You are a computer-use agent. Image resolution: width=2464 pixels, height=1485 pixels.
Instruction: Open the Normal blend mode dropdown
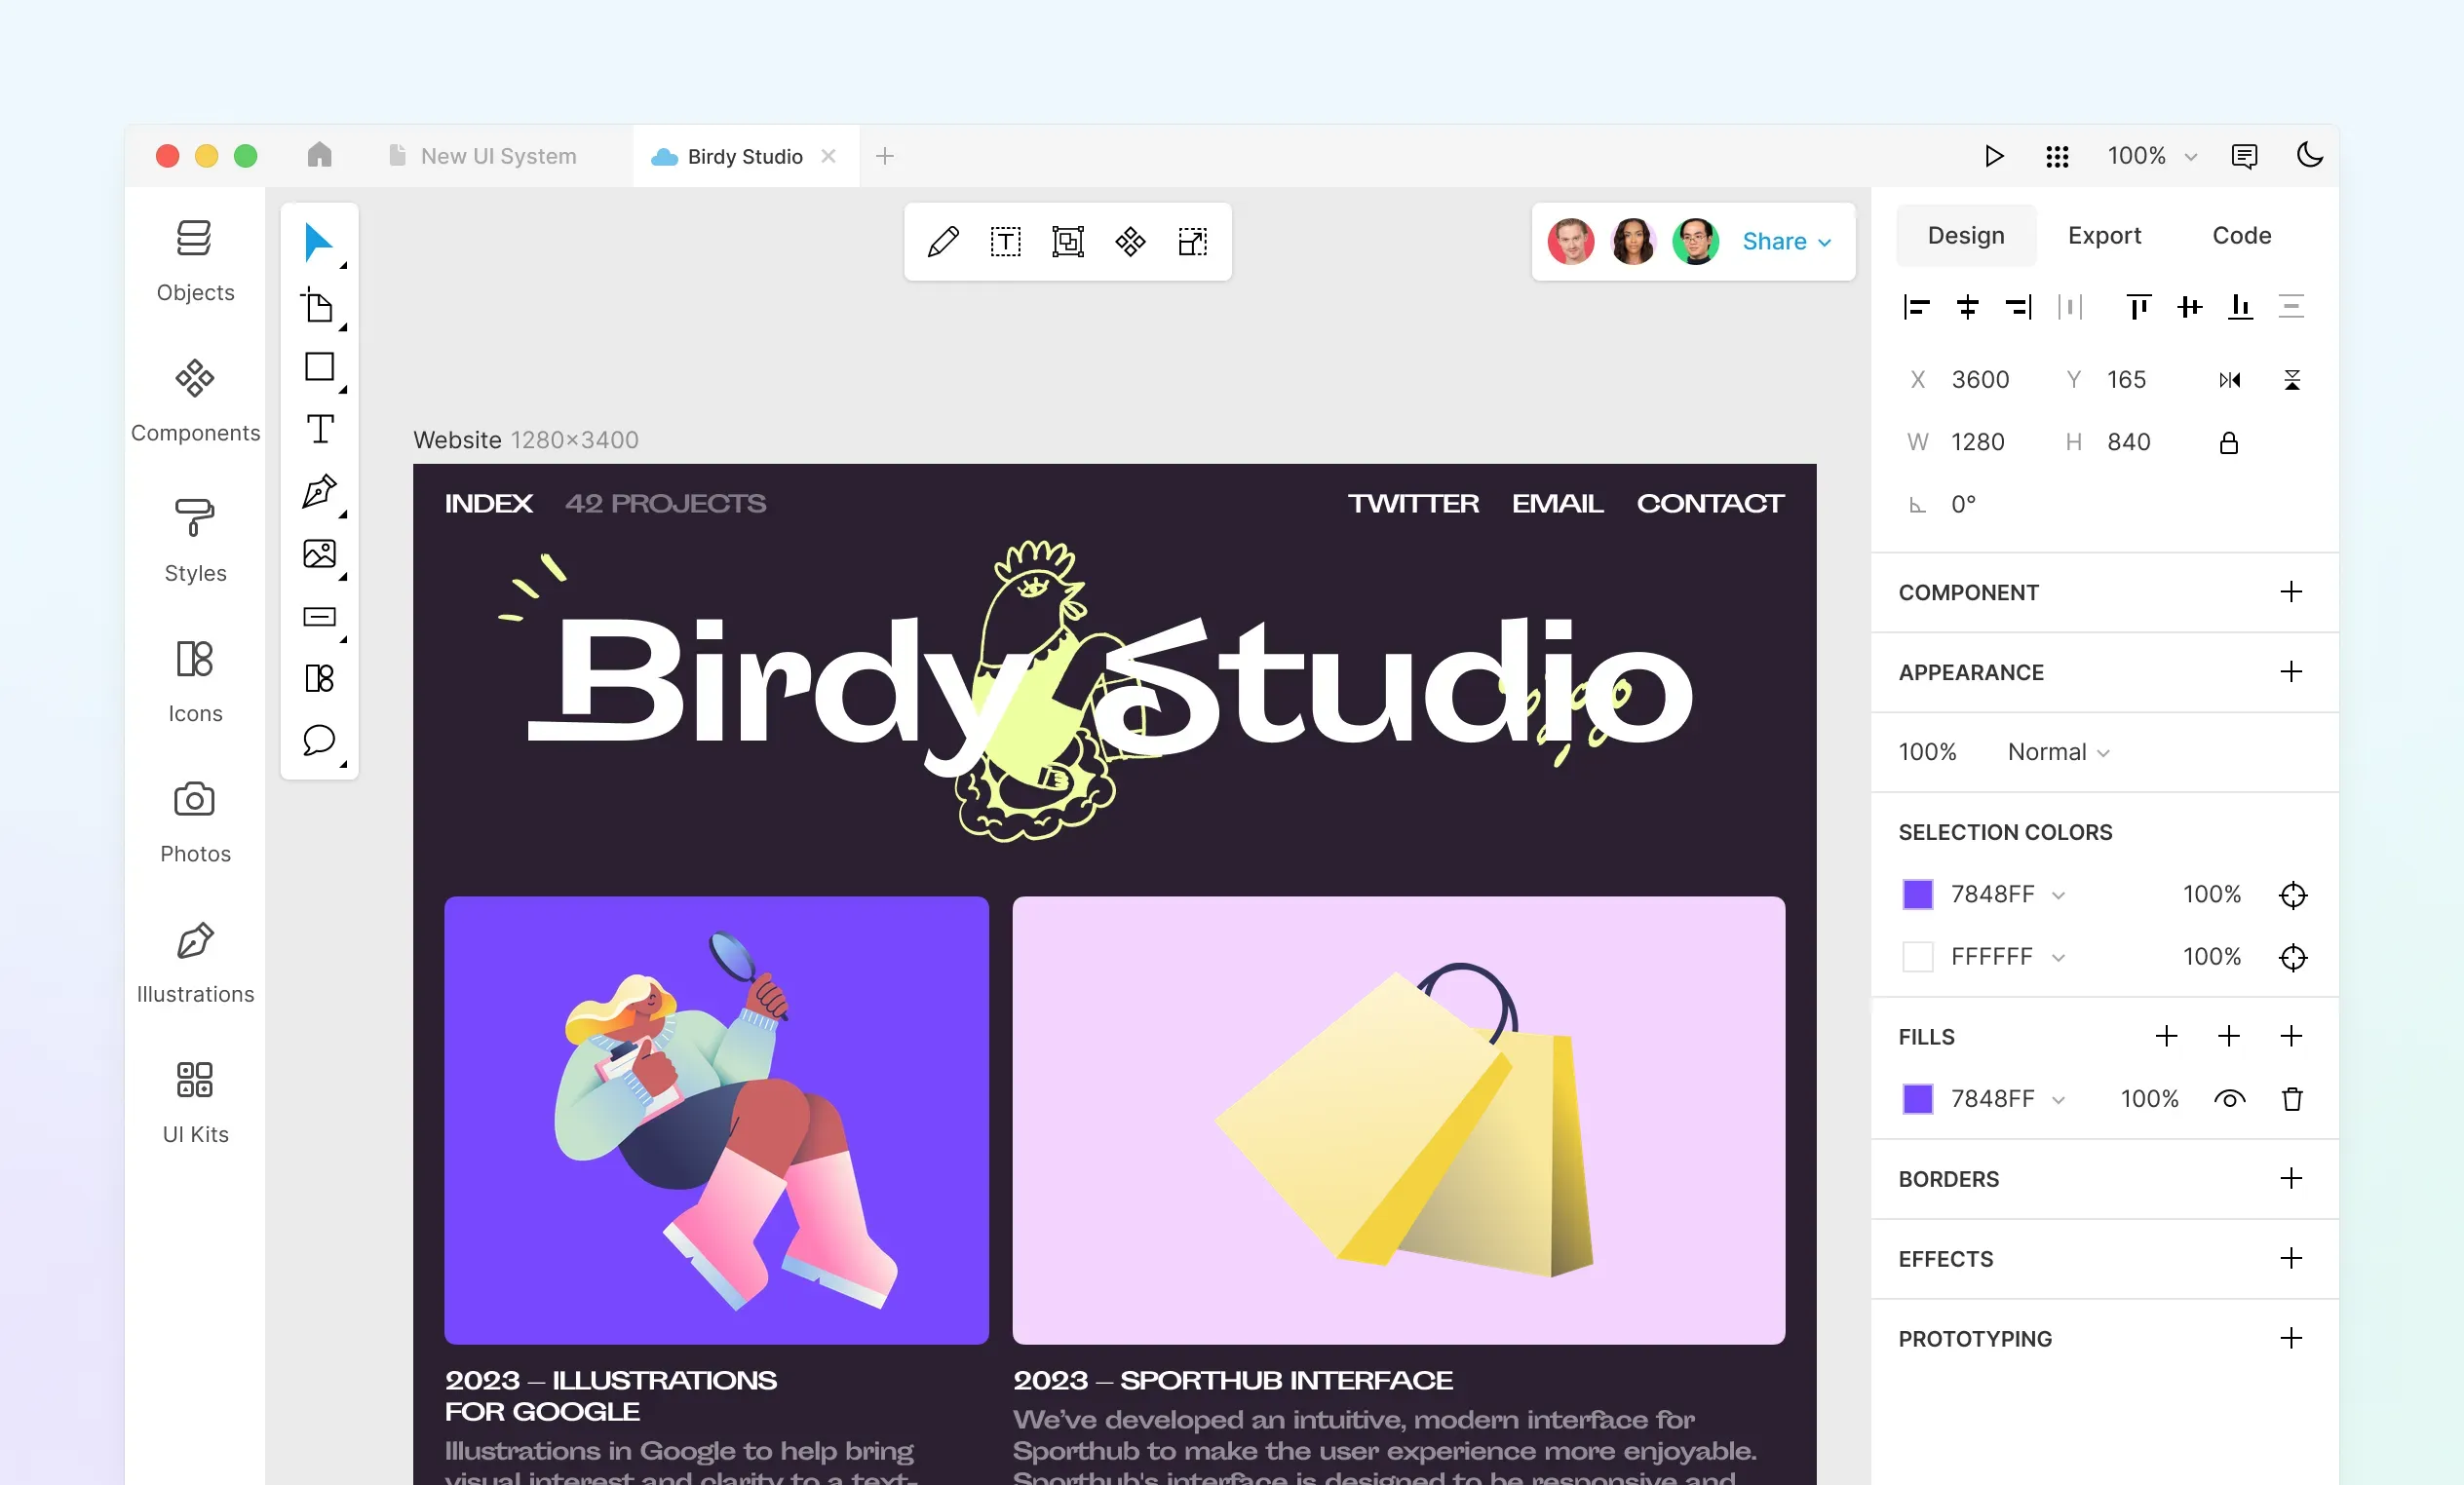(x=2058, y=752)
